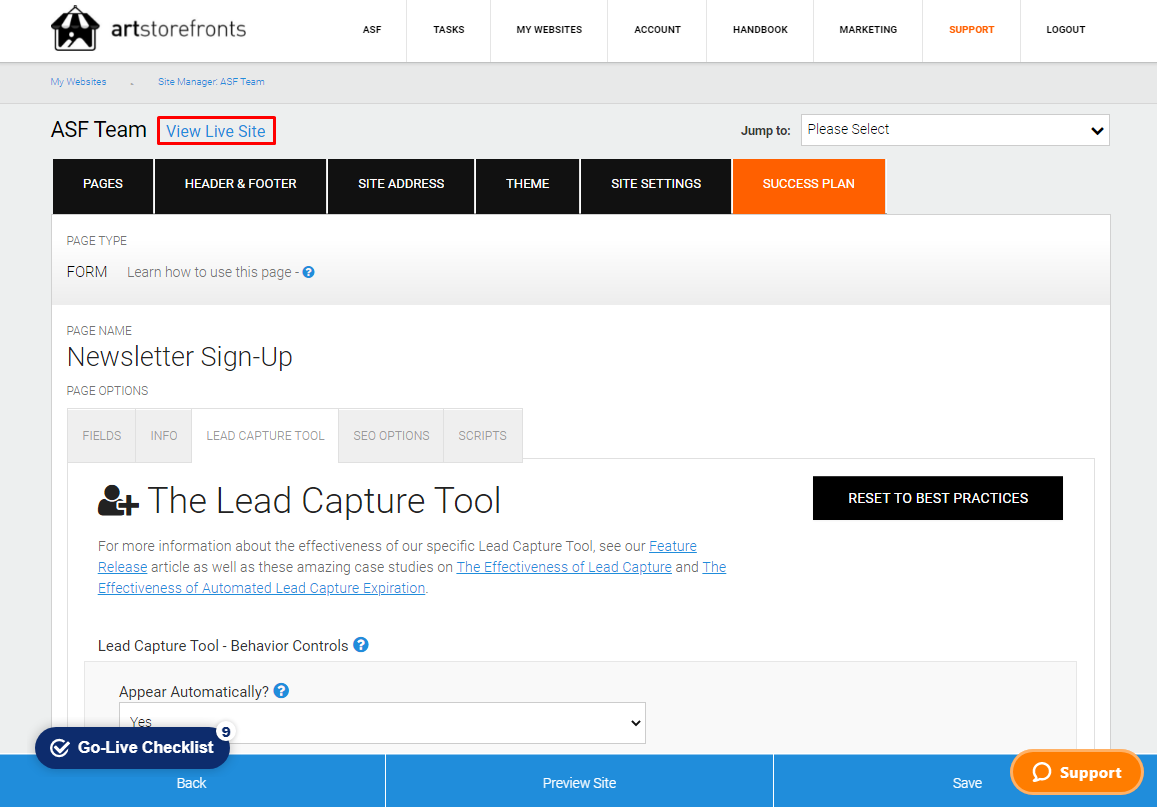Click LOGOUT in the top navigation
The height and width of the screenshot is (807, 1157).
(x=1066, y=30)
